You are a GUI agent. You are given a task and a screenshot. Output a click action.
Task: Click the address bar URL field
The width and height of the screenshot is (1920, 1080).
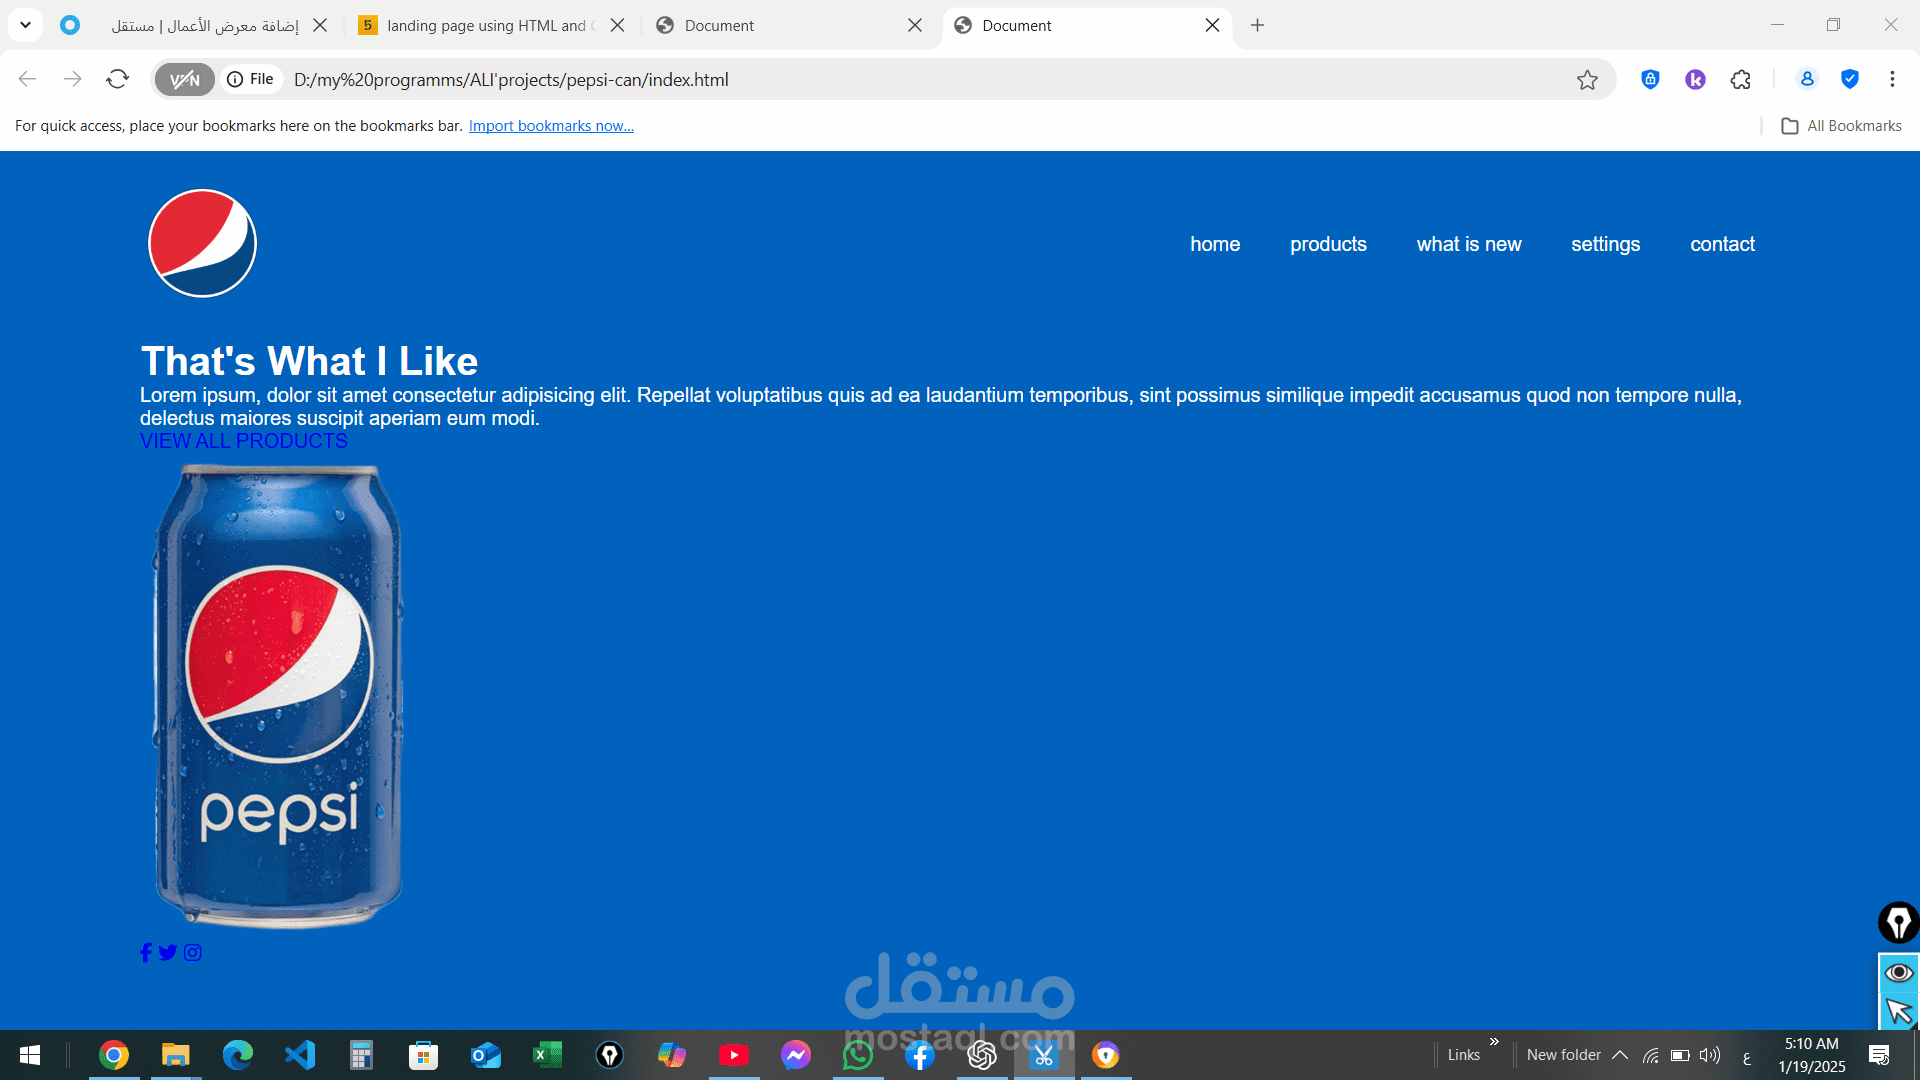pos(900,80)
